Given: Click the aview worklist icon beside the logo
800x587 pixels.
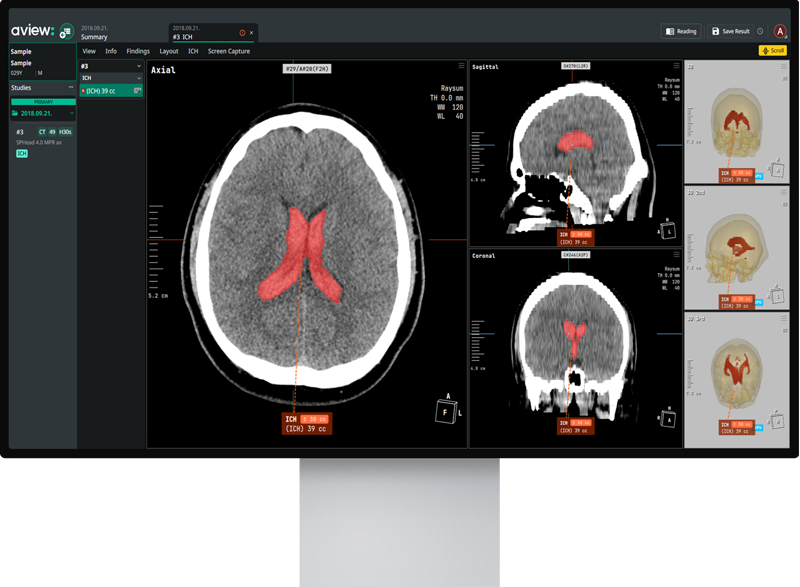Looking at the screenshot, I should point(66,32).
